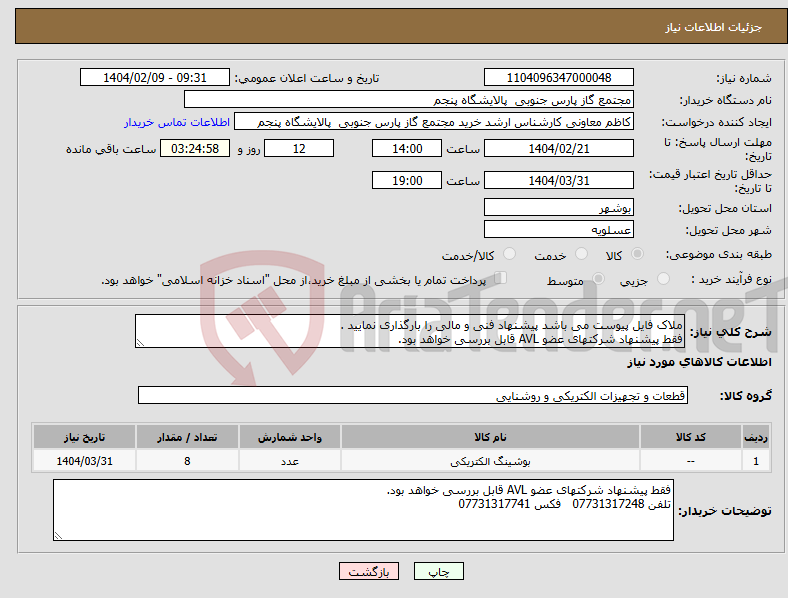
Task: Click the چاپ (print) button
Action: pos(438,571)
